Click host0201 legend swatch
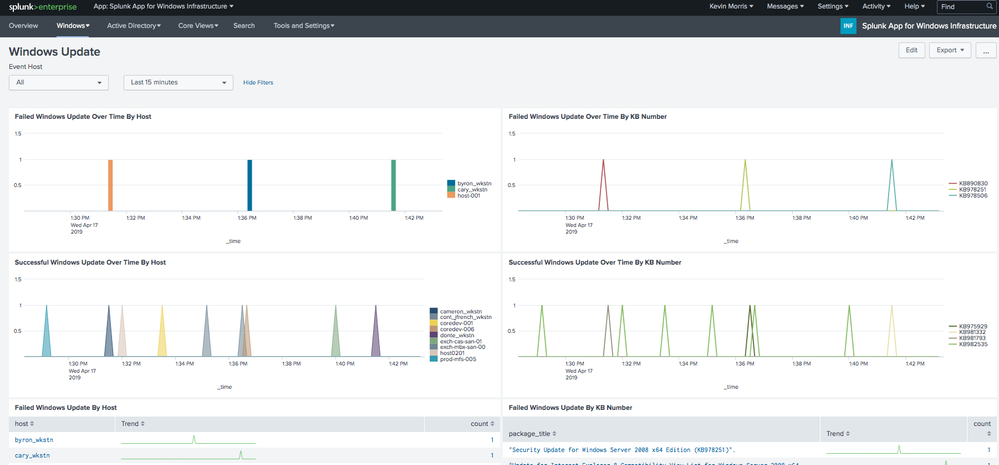This screenshot has width=999, height=465. [434, 354]
